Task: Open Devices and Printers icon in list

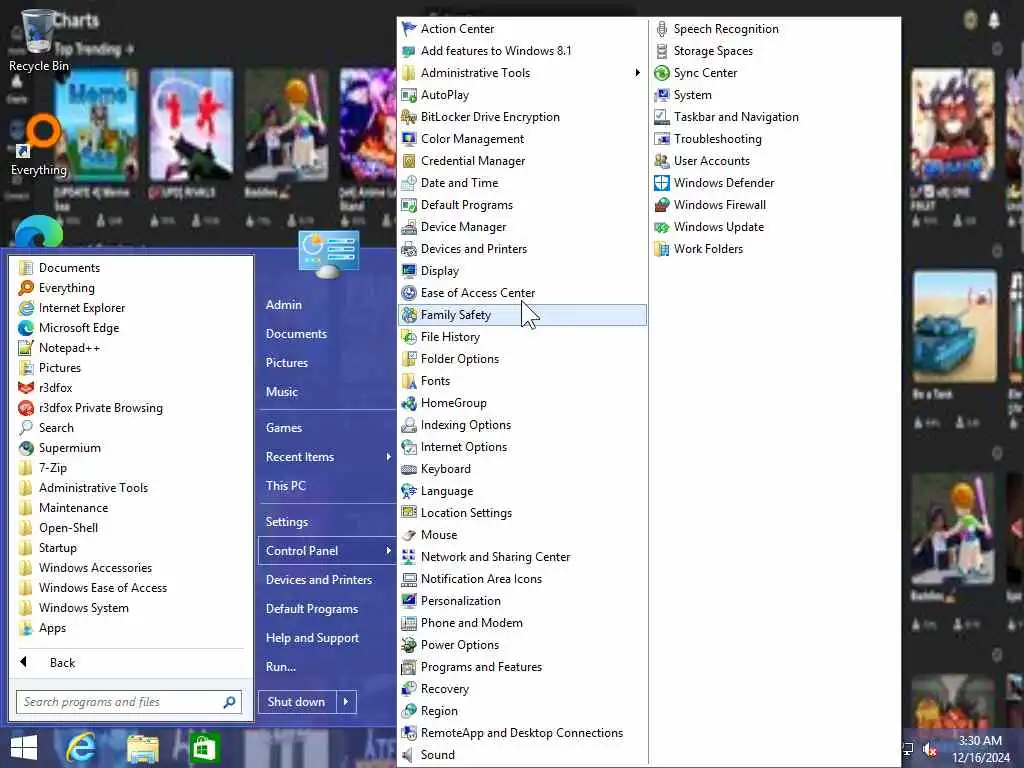Action: 409,249
